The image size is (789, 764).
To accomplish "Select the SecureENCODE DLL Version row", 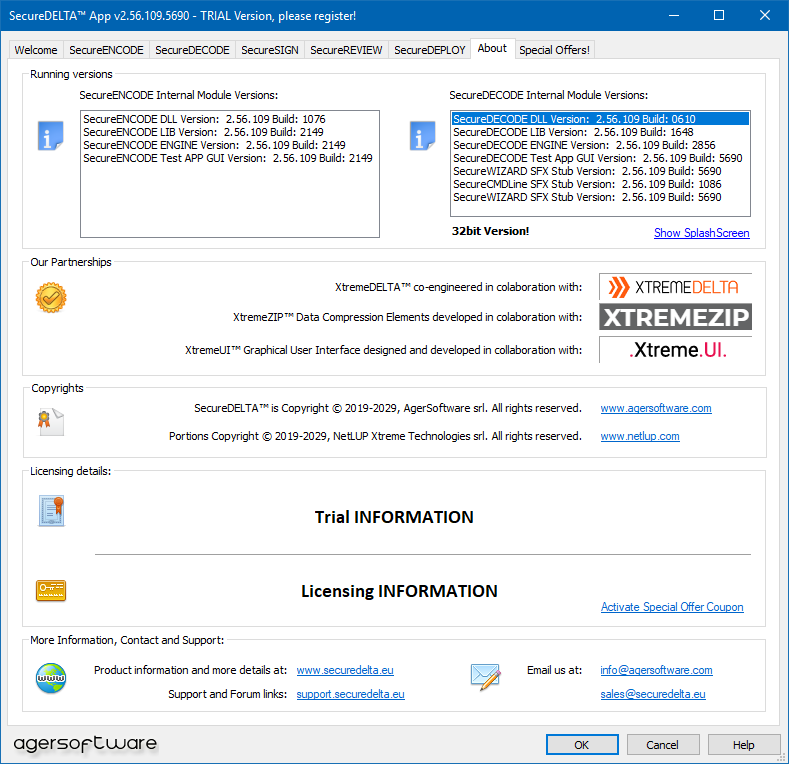I will (229, 119).
